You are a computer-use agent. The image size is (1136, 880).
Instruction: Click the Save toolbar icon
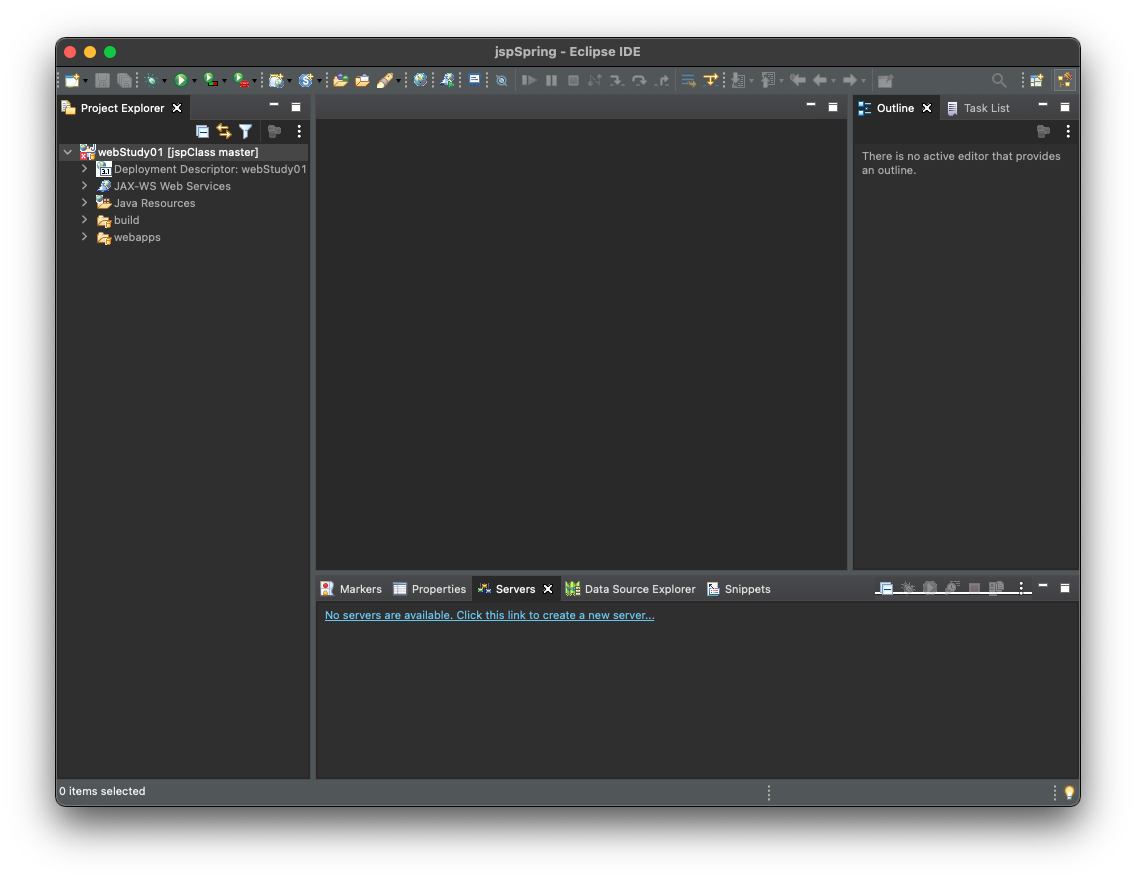(x=102, y=80)
